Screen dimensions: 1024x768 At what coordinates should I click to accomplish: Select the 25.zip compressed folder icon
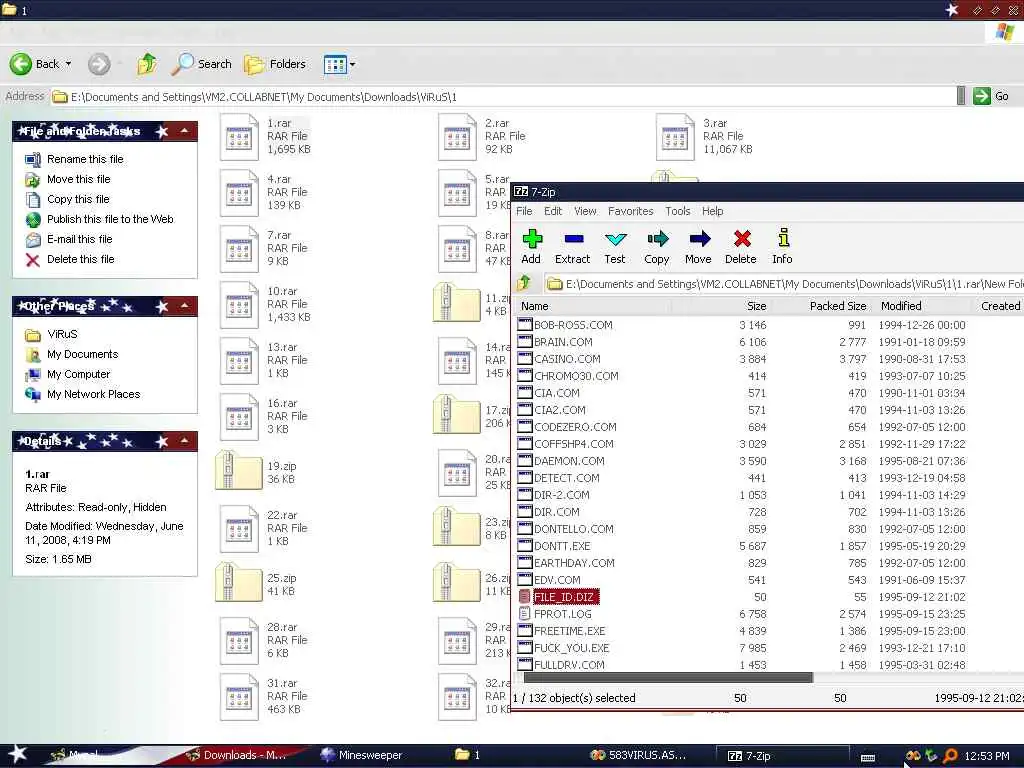tap(239, 583)
